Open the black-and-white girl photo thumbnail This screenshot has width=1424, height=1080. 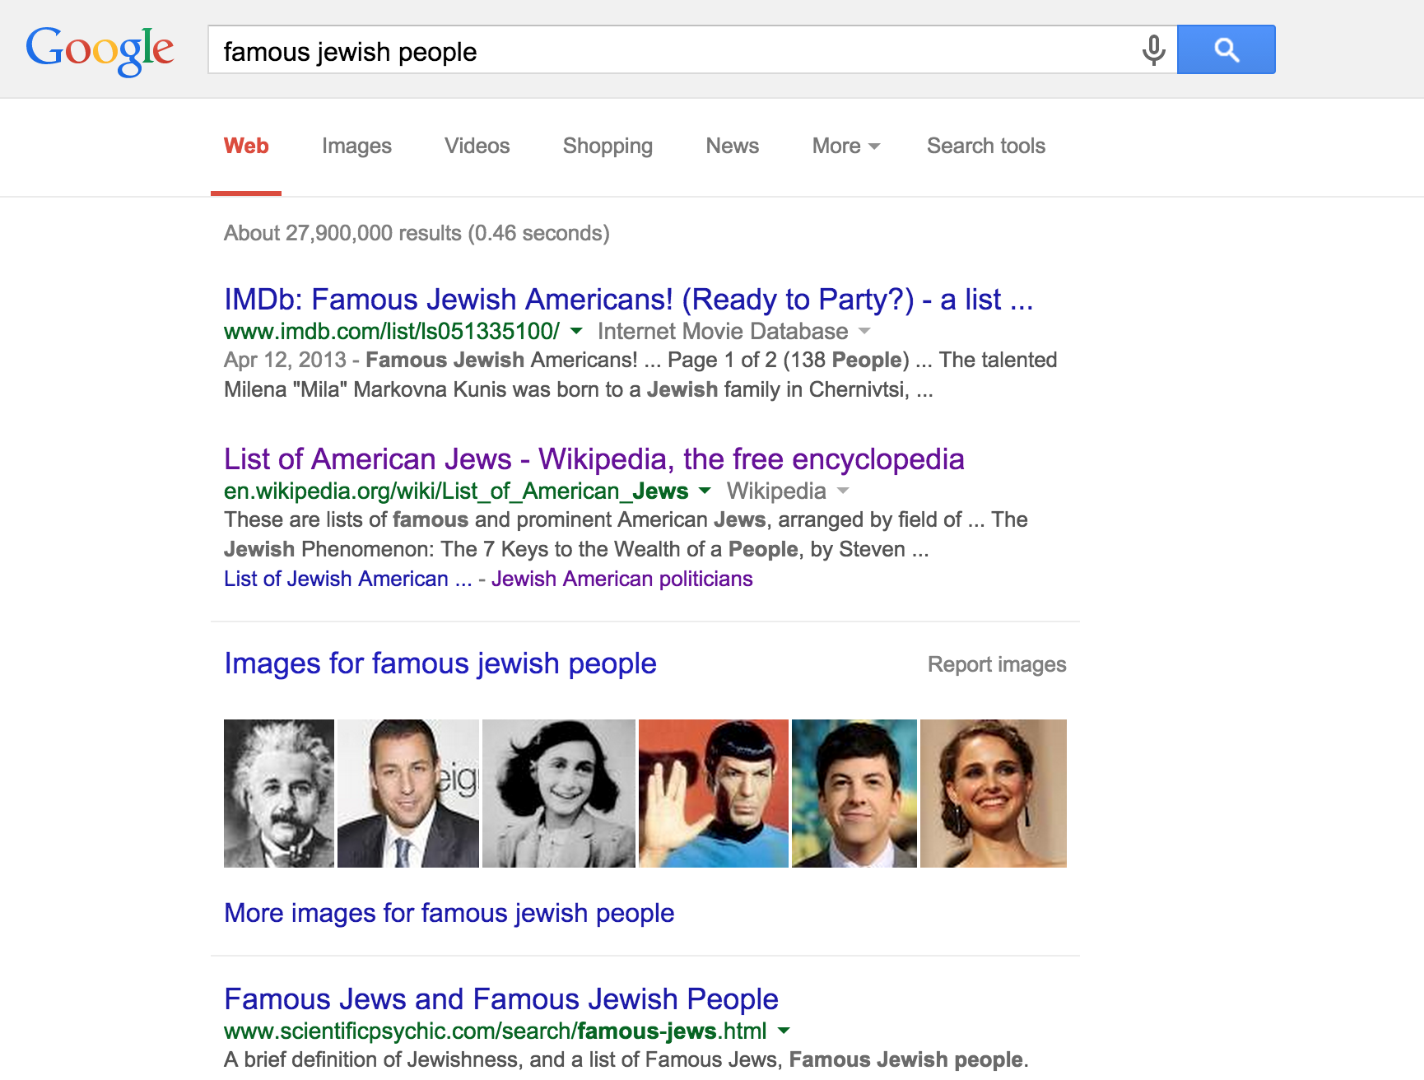[558, 793]
